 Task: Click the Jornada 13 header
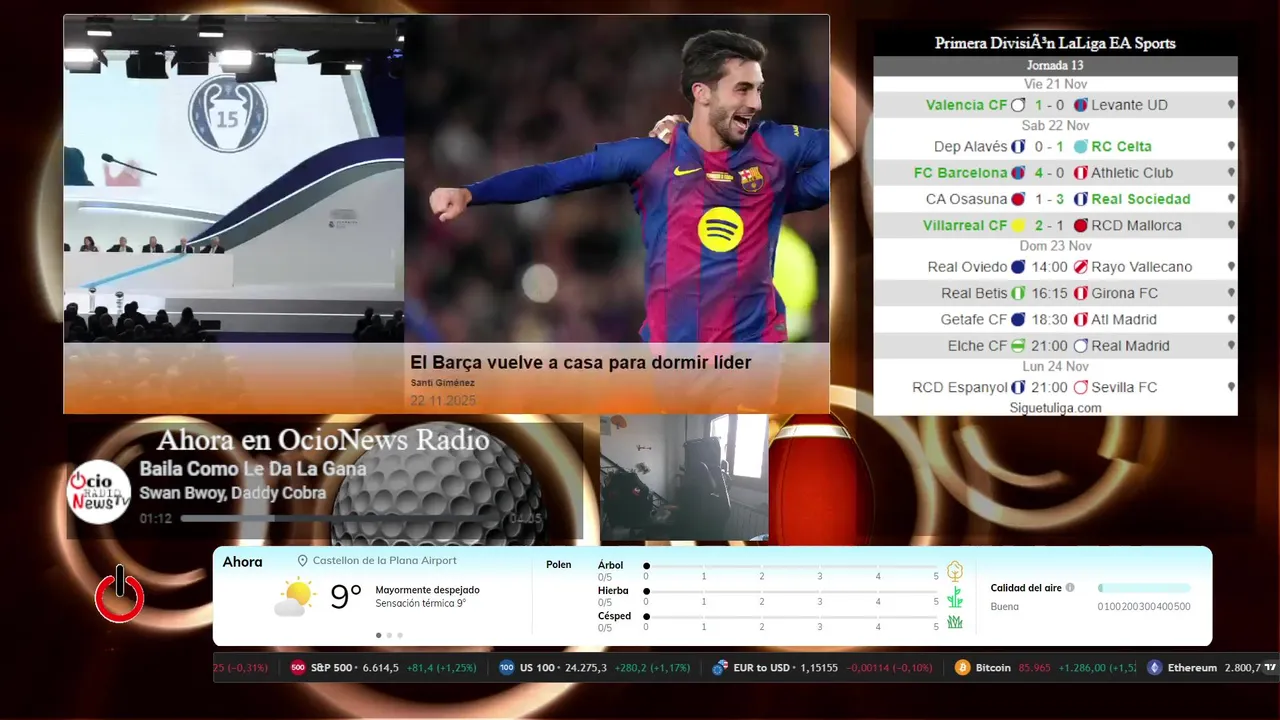[1055, 65]
